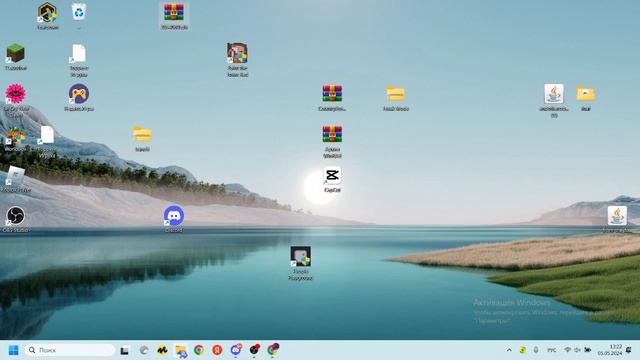Open the yellow folder beside WinRAR archive
The width and height of the screenshot is (640, 360).
click(396, 94)
